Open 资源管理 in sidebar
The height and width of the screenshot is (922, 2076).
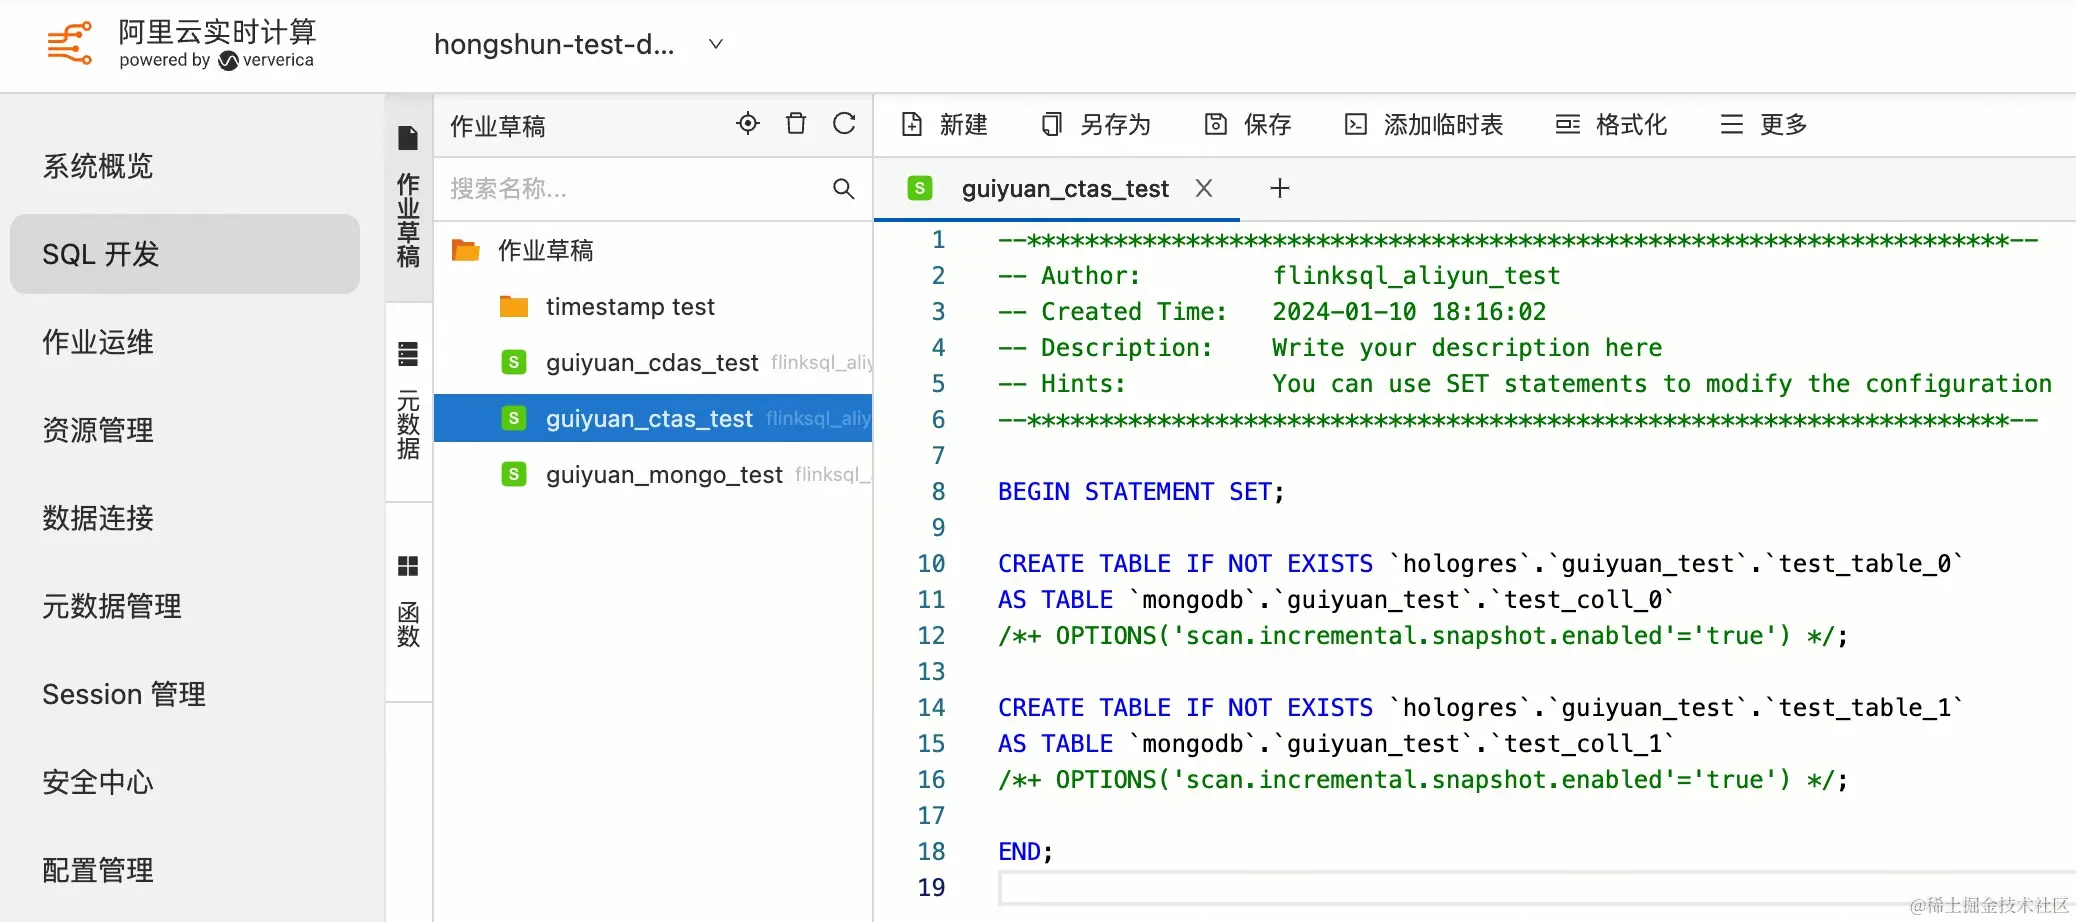(98, 430)
